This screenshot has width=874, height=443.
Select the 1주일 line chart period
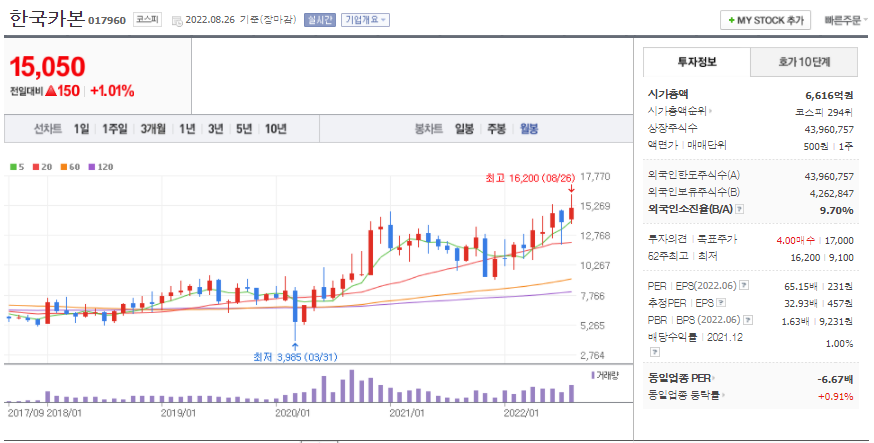114,129
